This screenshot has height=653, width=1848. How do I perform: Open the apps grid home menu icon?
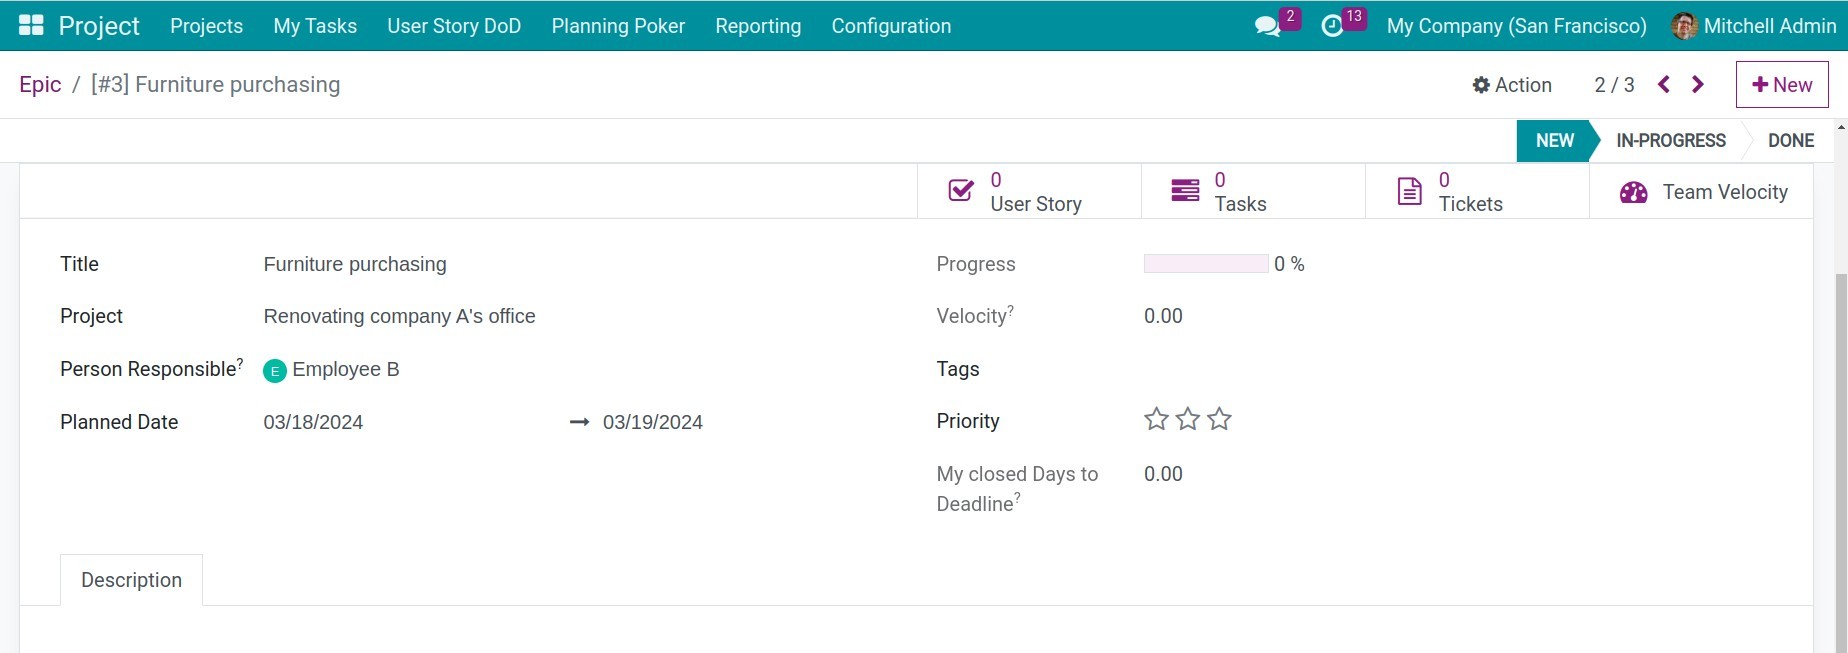(31, 25)
